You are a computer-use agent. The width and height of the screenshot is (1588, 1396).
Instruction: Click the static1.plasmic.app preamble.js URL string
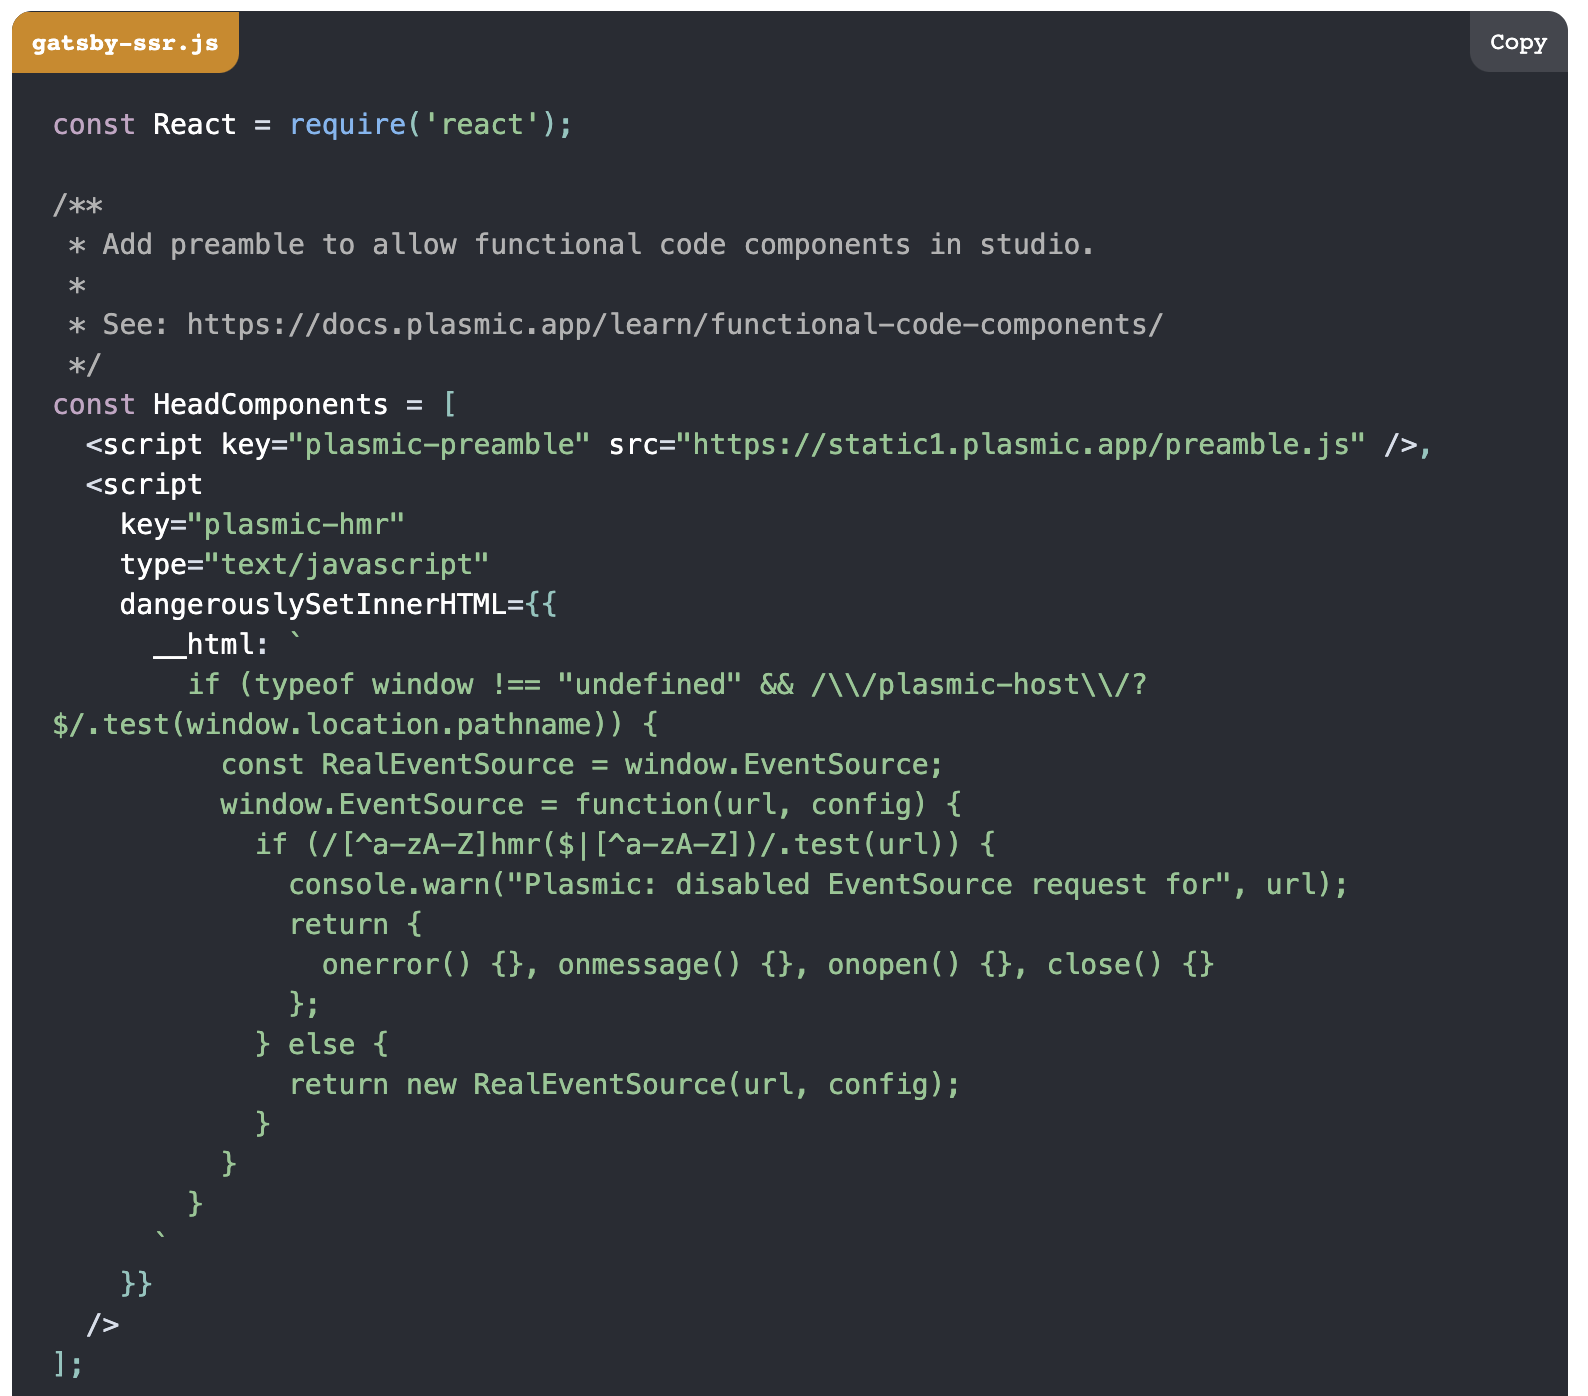tap(1027, 445)
